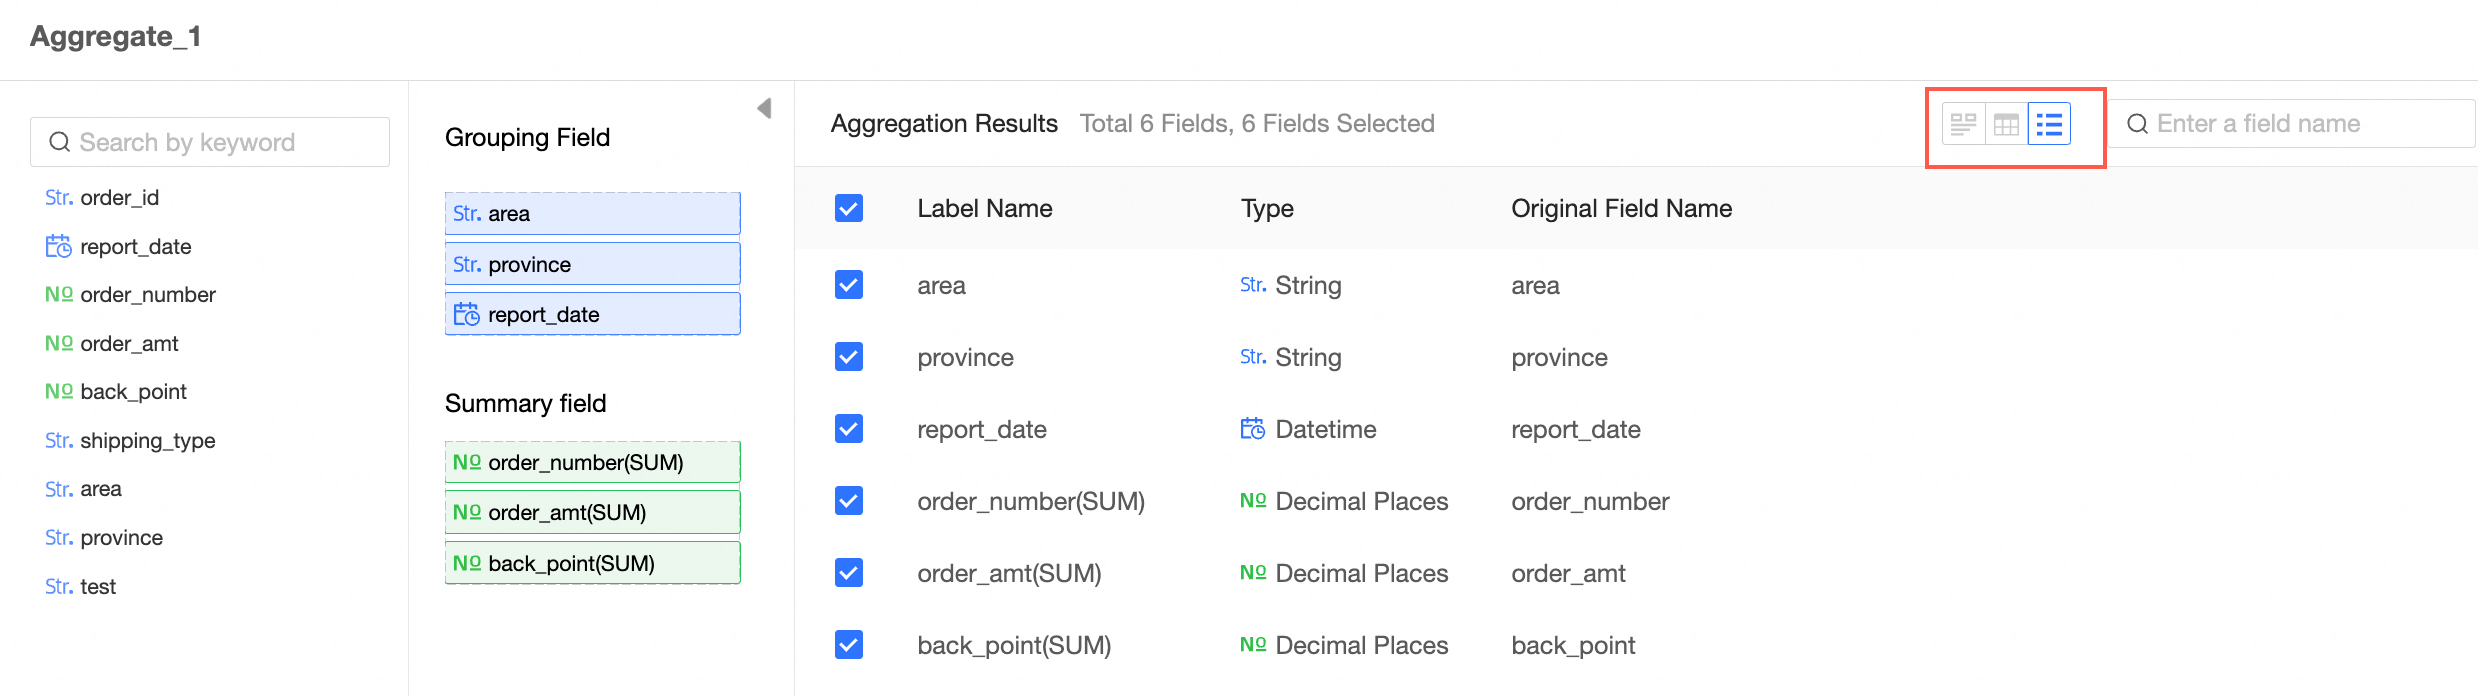This screenshot has height=696, width=2478.
Task: Select the test field in list
Action: pyautogui.click(x=98, y=586)
